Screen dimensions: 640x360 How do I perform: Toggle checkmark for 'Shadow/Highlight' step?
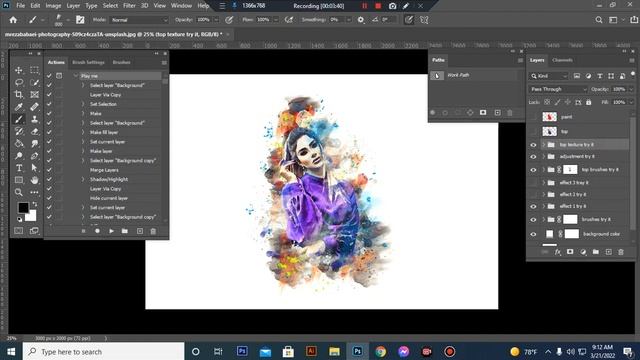click(x=49, y=179)
